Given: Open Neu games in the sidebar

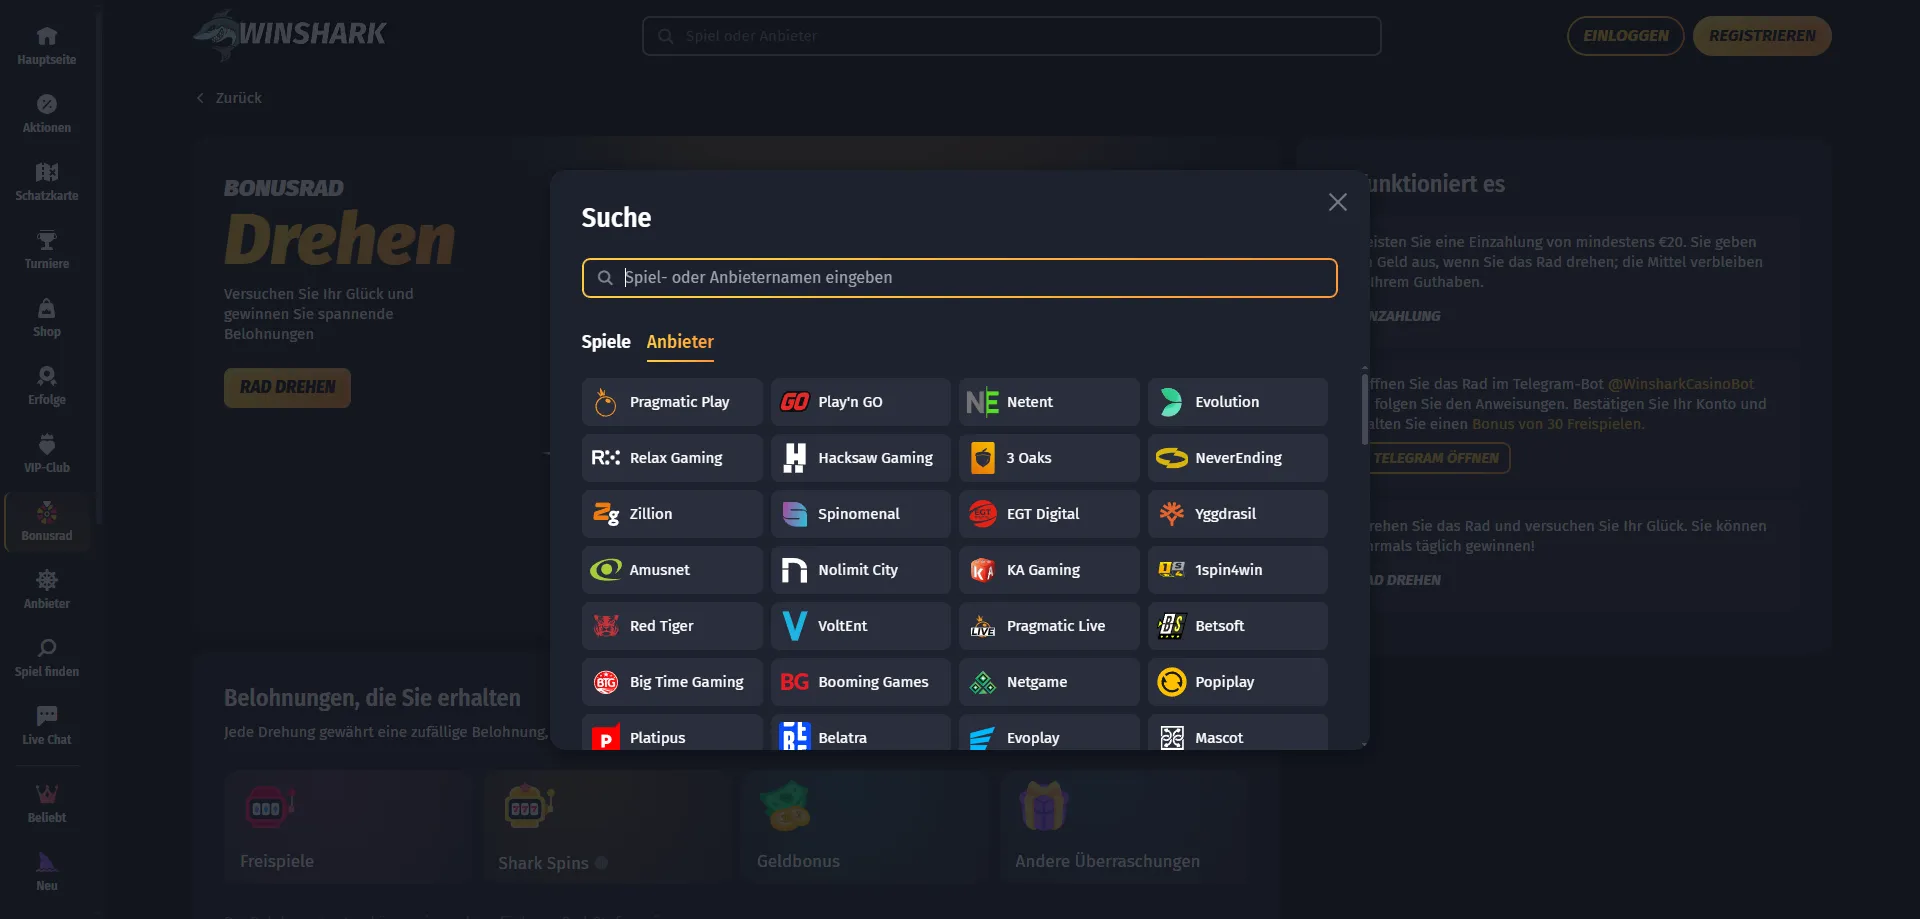Looking at the screenshot, I should click(46, 872).
